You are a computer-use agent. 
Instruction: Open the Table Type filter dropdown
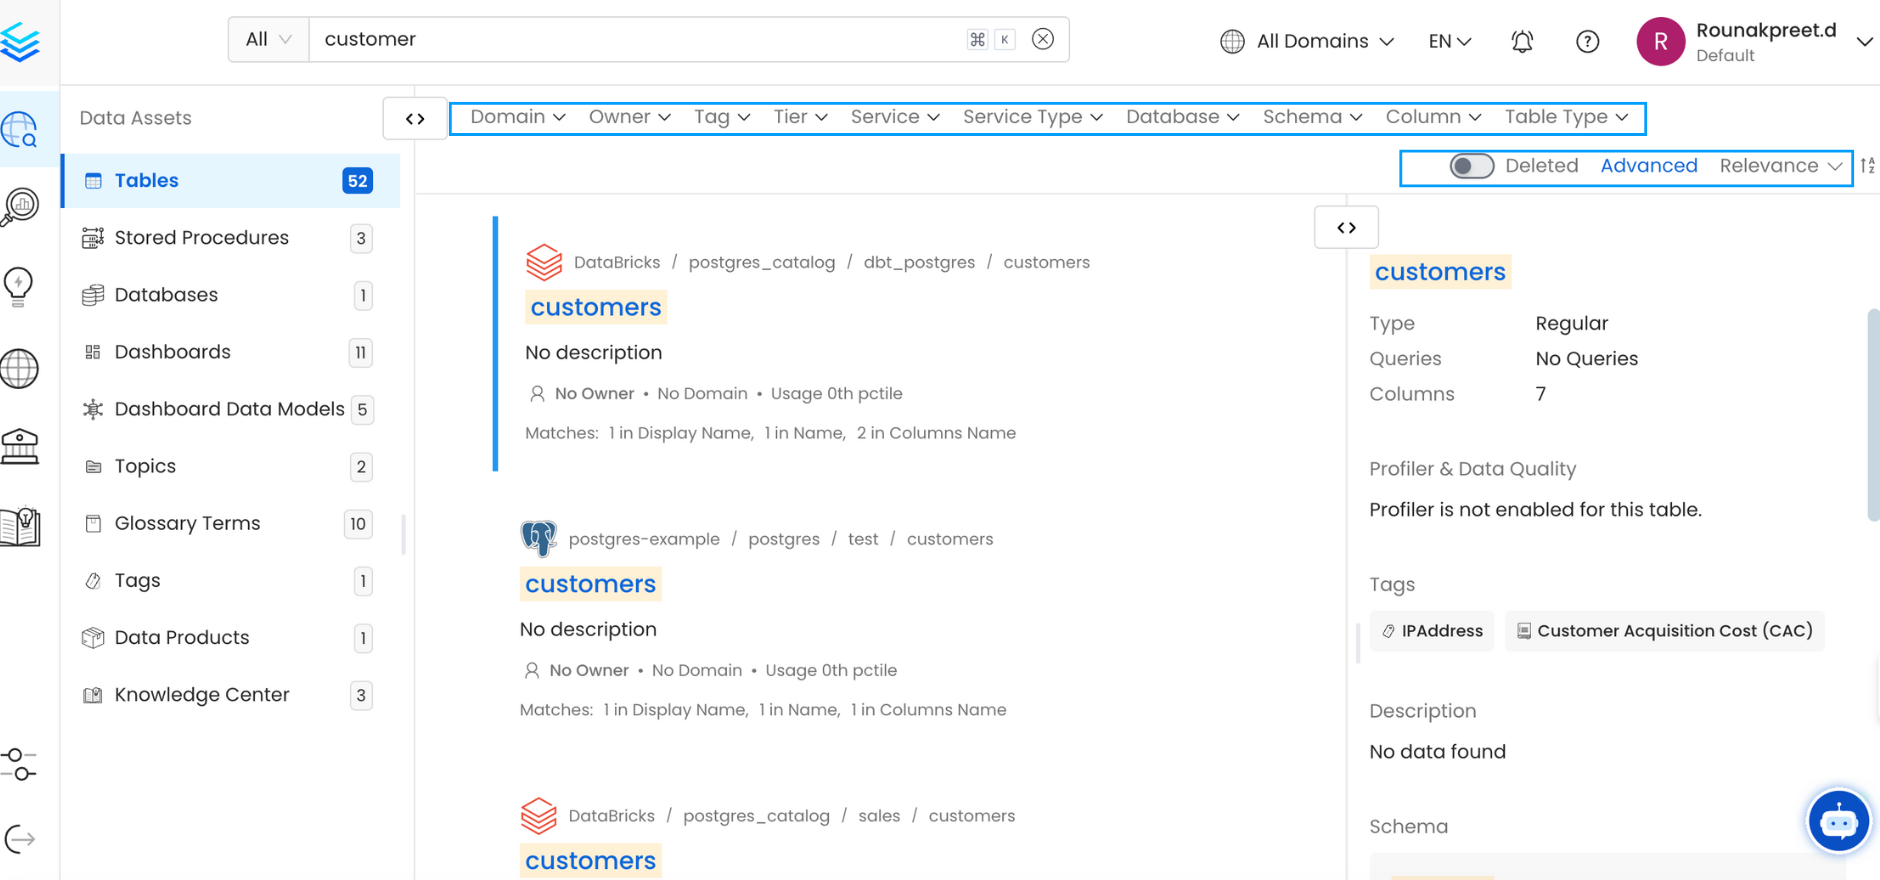1566,117
